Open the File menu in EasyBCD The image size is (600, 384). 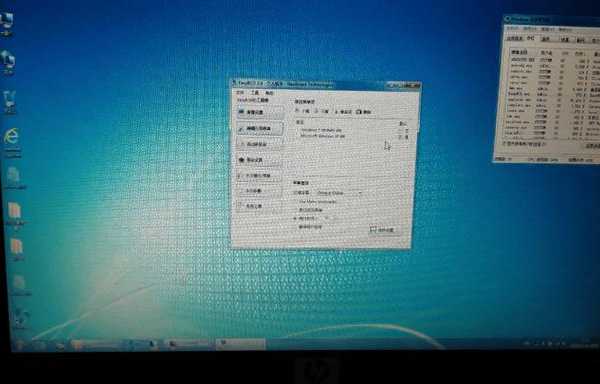[240, 93]
